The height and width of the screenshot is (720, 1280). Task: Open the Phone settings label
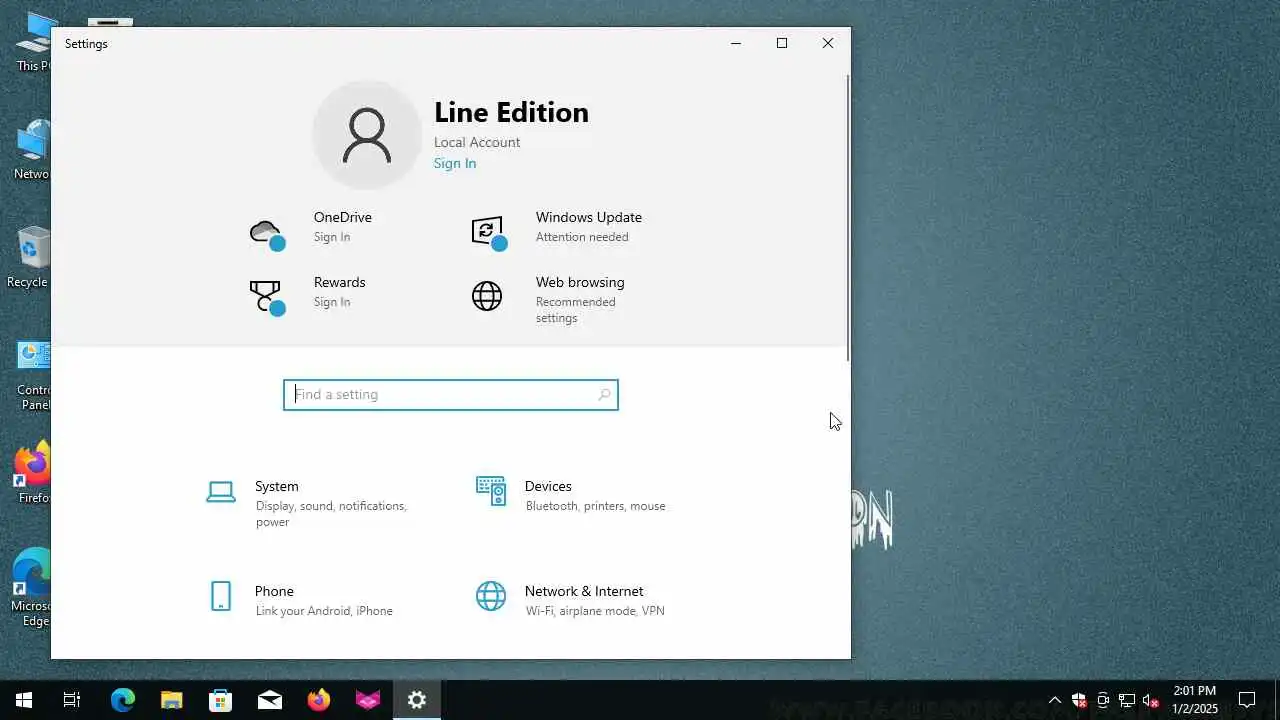point(274,591)
